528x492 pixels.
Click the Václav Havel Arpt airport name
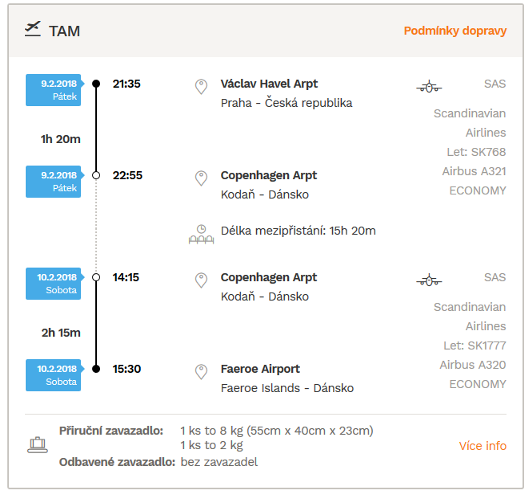tap(269, 84)
